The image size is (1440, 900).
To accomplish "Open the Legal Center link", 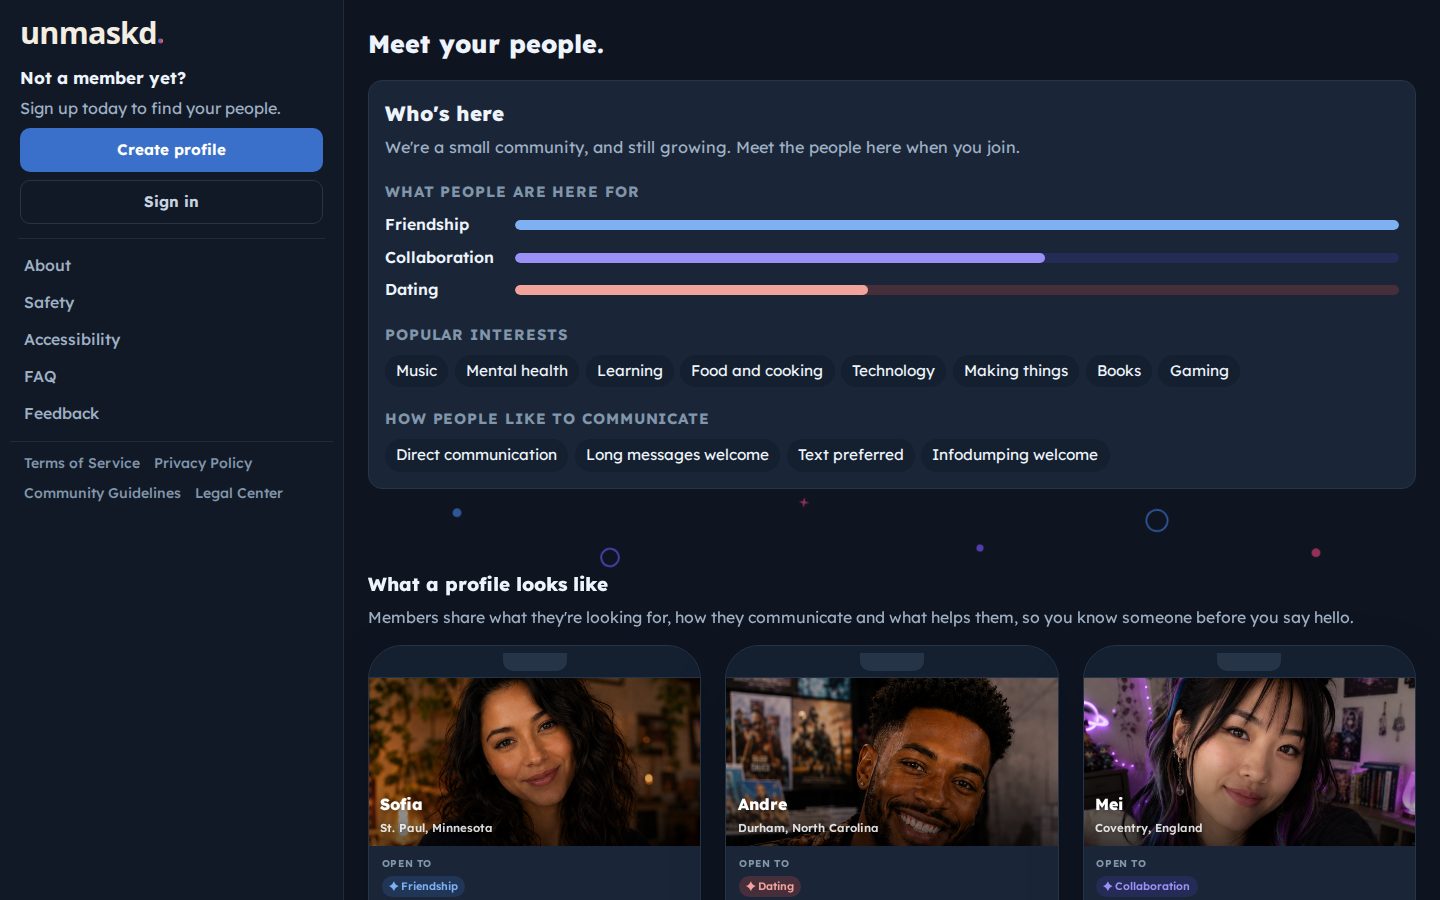I will coord(239,493).
